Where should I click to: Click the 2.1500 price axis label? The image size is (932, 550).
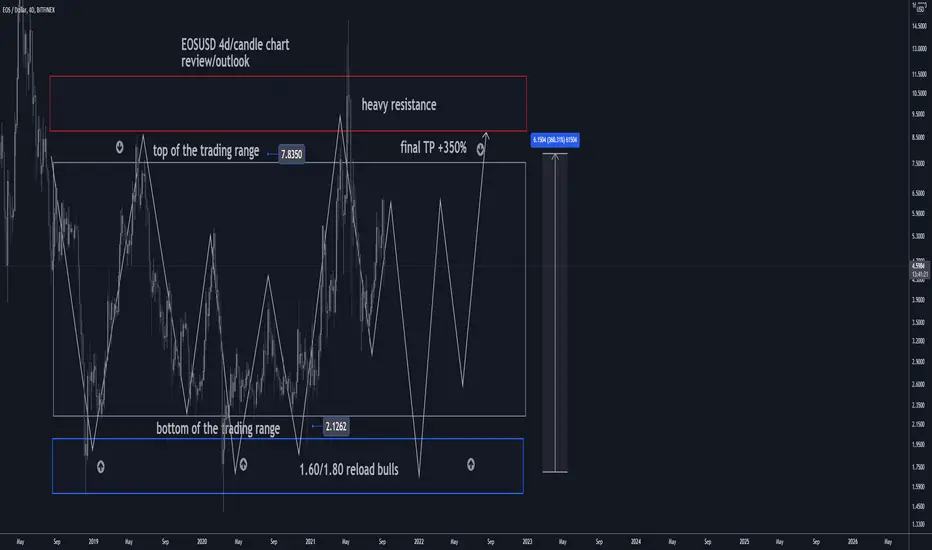(x=919, y=425)
